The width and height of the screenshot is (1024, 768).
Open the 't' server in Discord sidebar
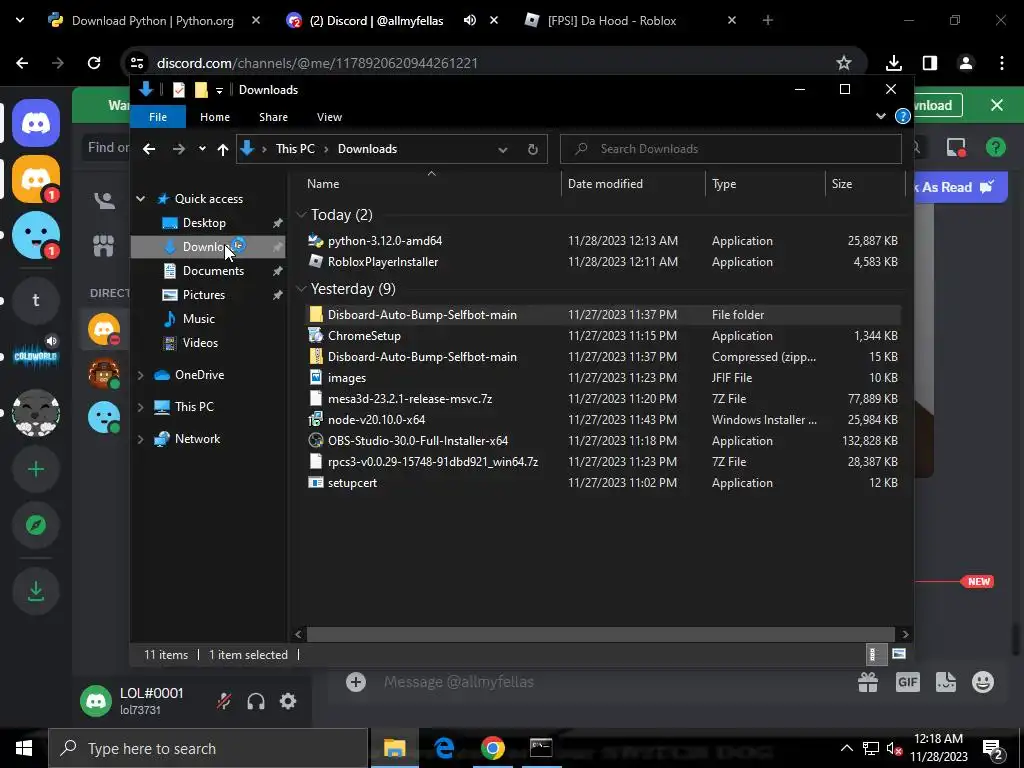36,300
